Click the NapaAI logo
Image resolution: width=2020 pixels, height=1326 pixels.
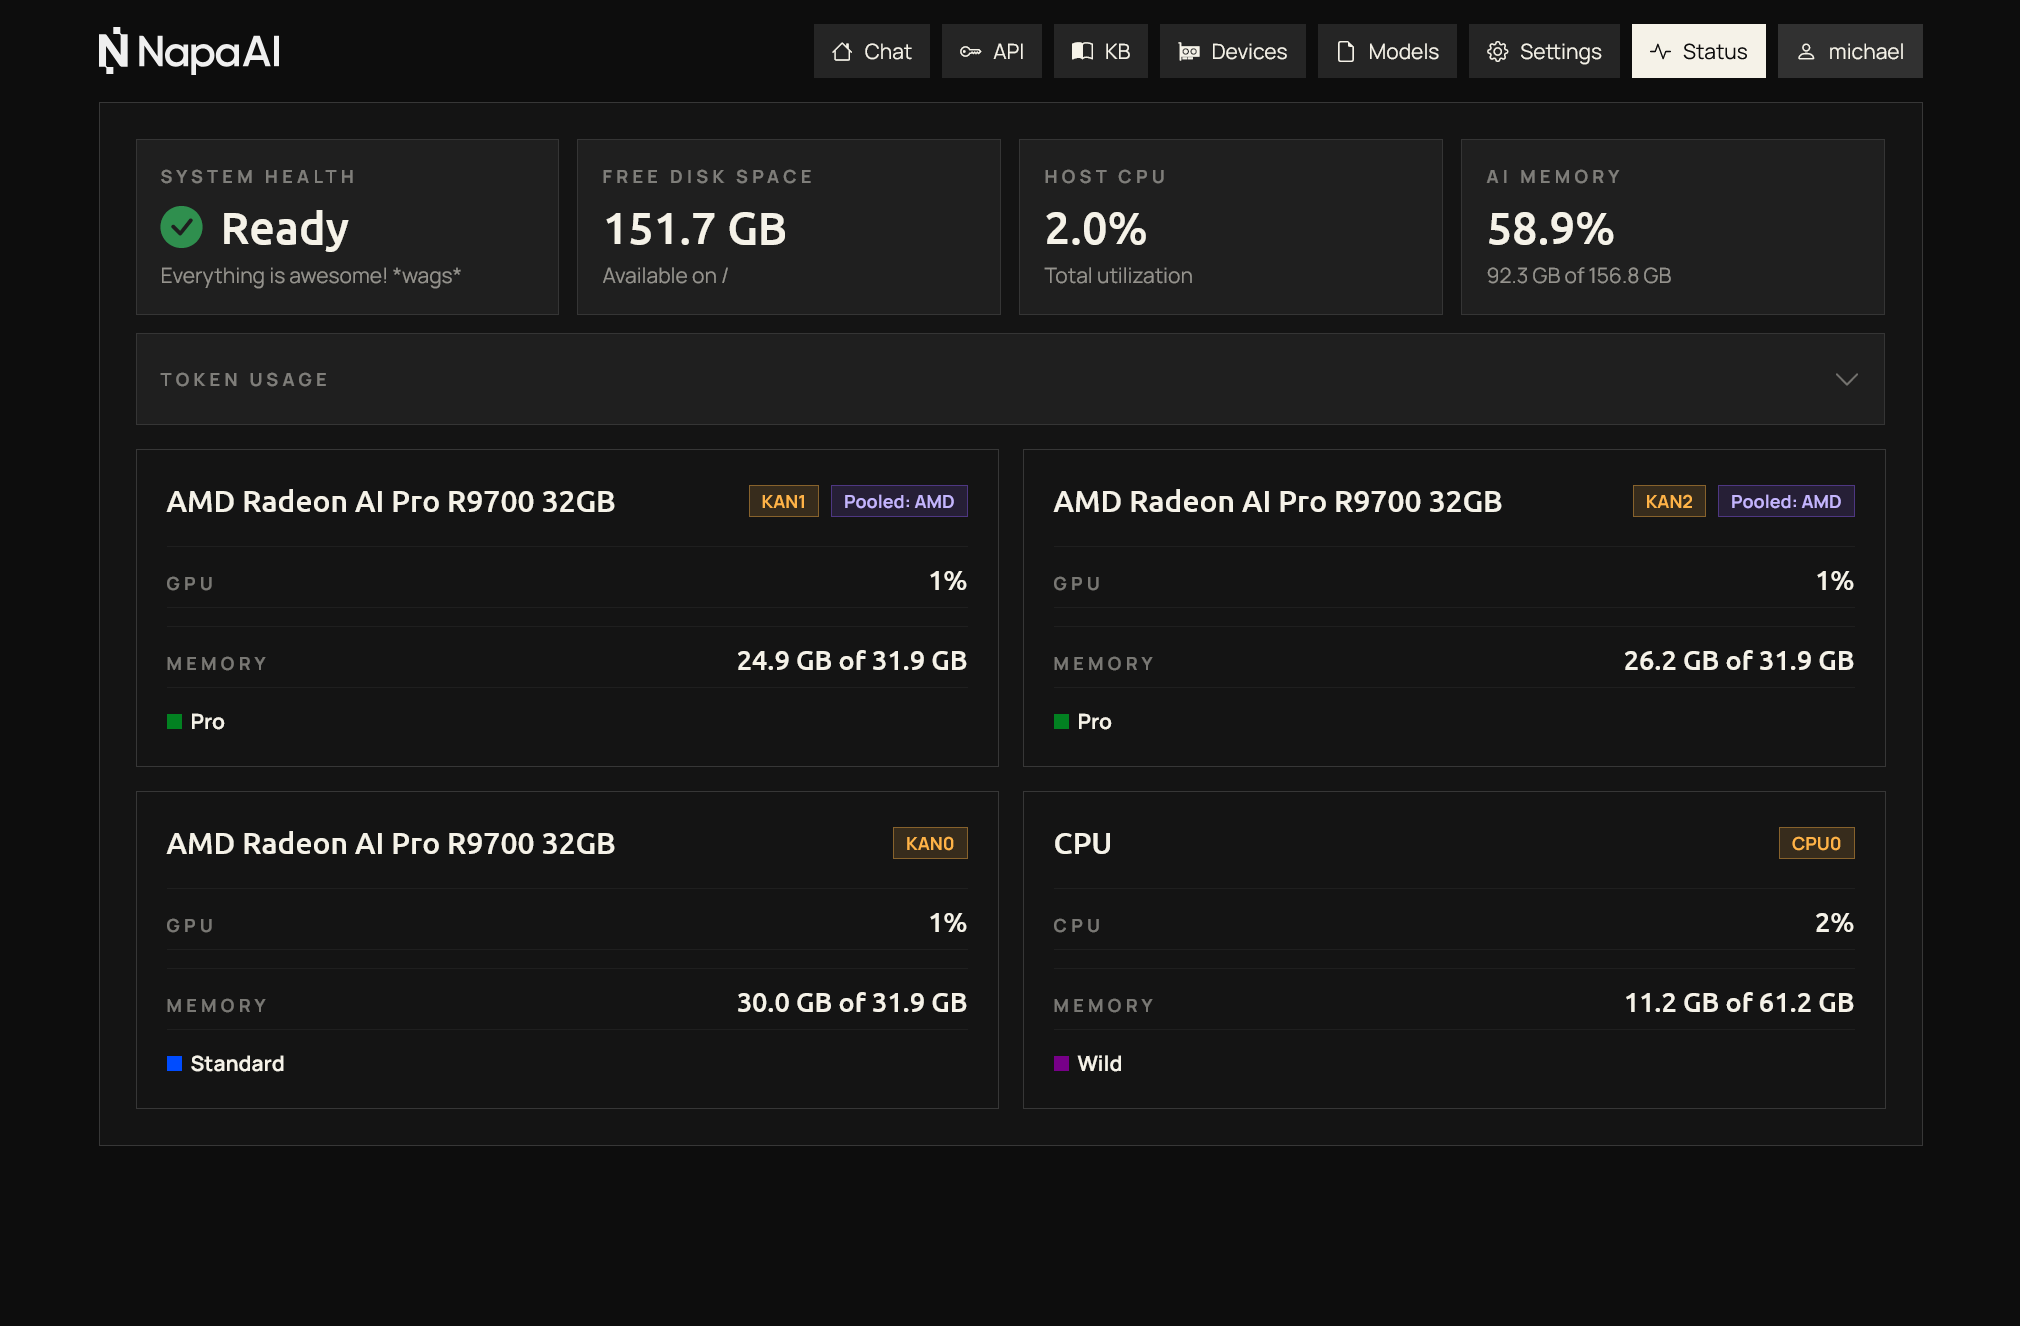pyautogui.click(x=189, y=51)
